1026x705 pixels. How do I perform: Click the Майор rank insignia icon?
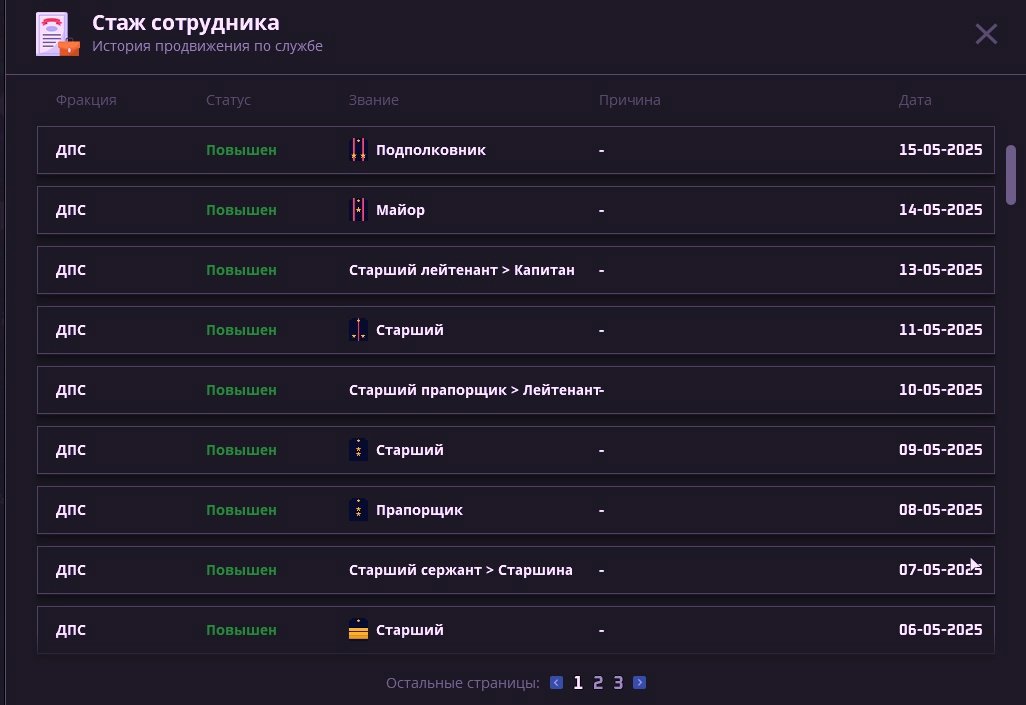[x=358, y=210]
